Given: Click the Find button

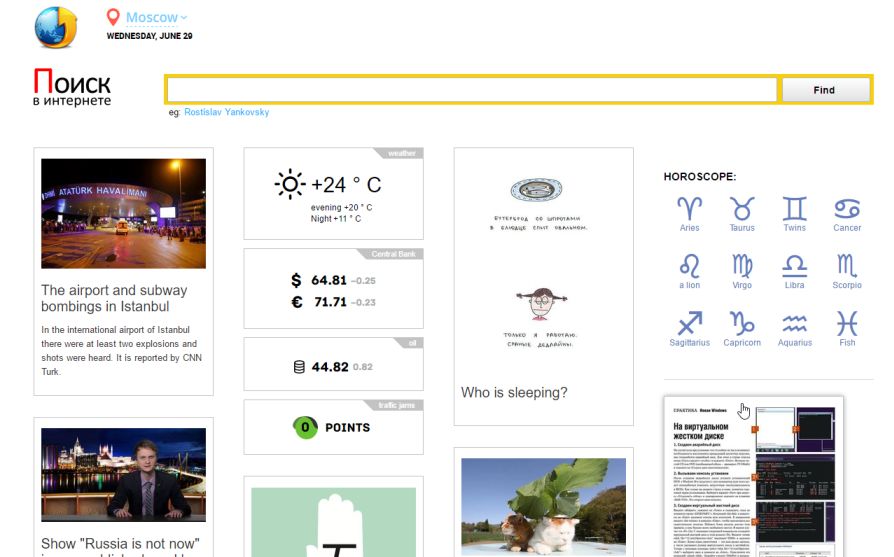Looking at the screenshot, I should [x=826, y=90].
